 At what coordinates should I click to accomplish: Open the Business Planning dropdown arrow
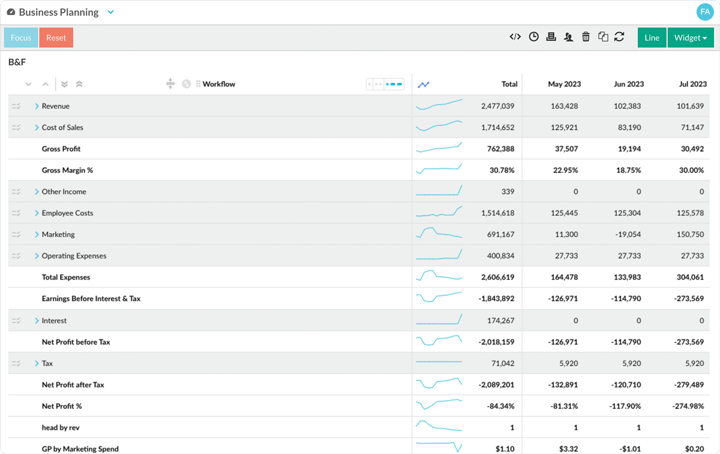point(111,12)
